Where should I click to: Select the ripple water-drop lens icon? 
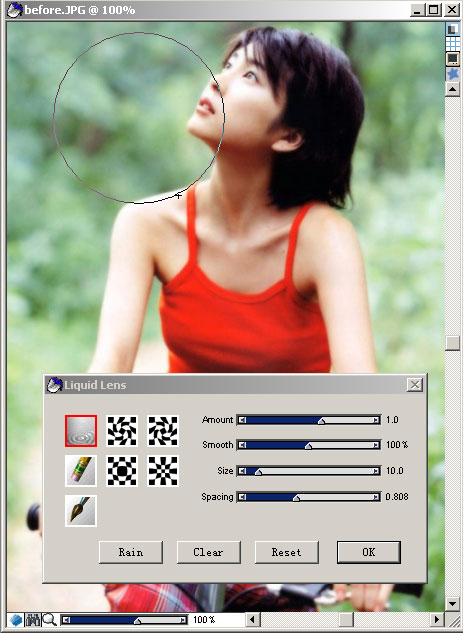point(81,431)
